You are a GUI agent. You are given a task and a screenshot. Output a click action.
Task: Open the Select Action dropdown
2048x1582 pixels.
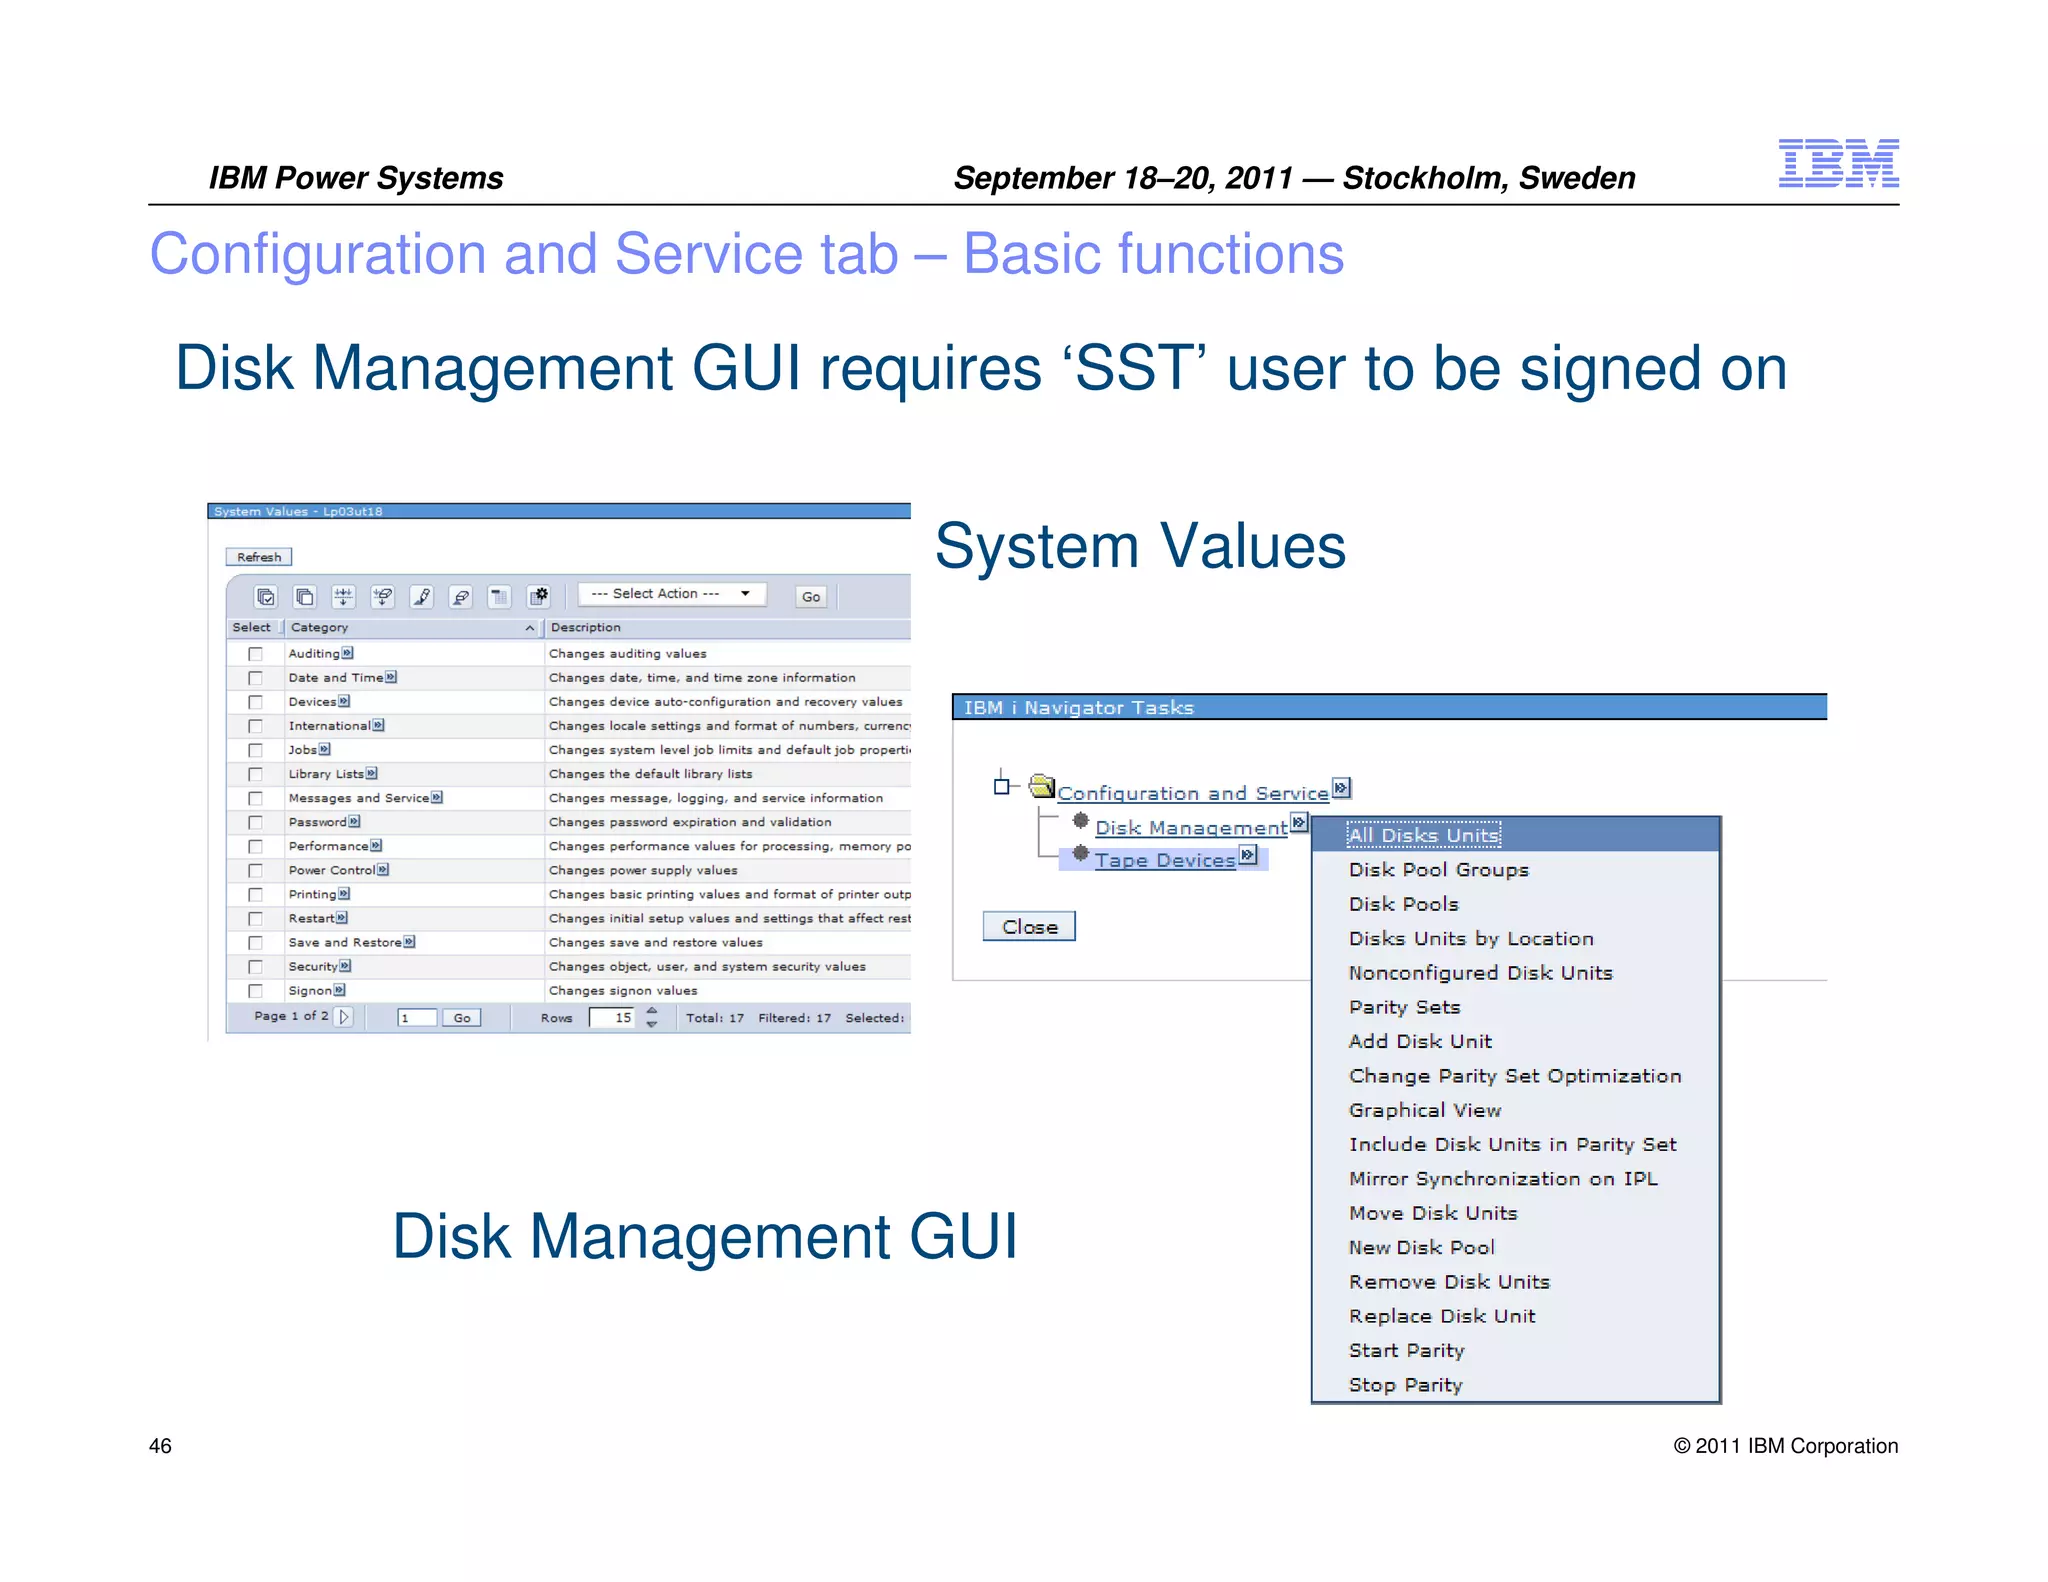click(x=672, y=594)
